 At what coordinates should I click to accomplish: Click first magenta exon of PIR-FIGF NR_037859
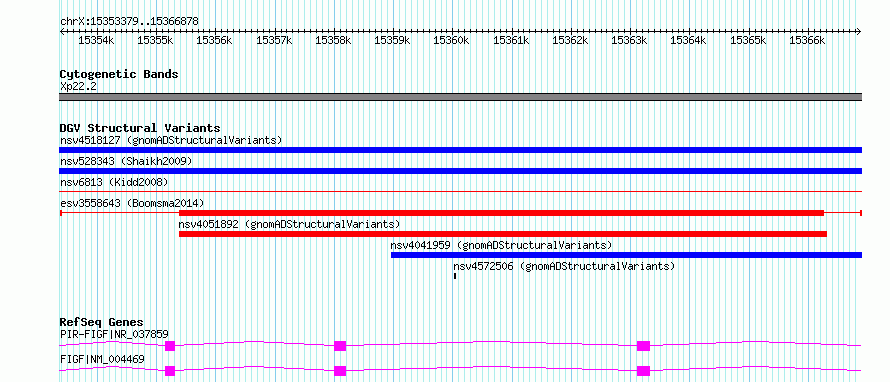pyautogui.click(x=170, y=346)
